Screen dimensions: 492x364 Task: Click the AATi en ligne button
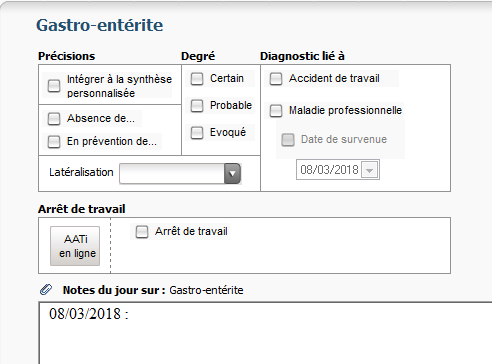tap(75, 246)
